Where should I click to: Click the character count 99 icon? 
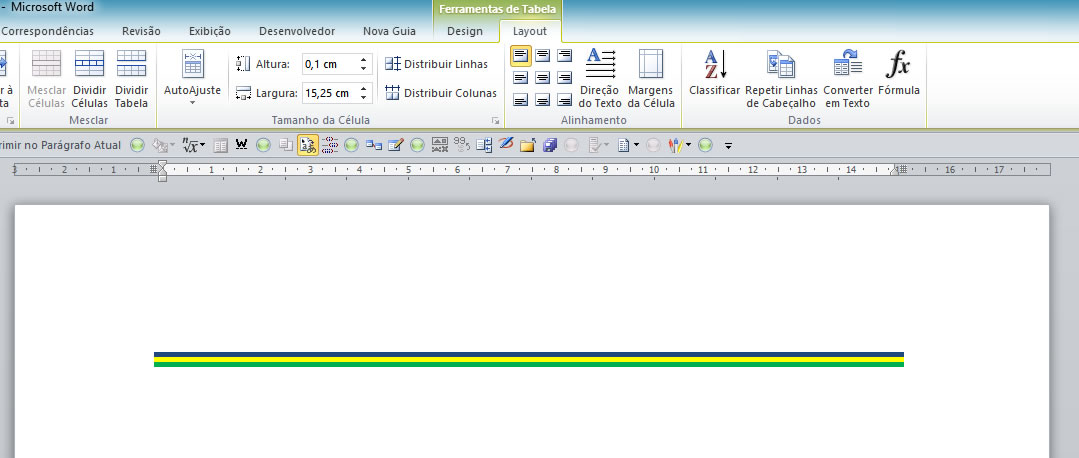(462, 144)
